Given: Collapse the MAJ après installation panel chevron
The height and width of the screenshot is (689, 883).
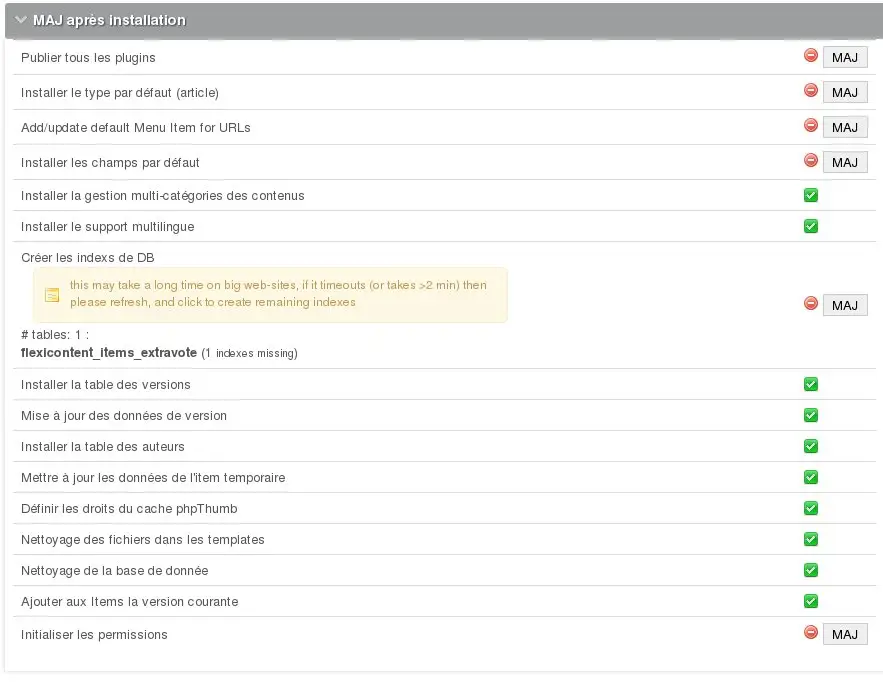Looking at the screenshot, I should (21, 20).
